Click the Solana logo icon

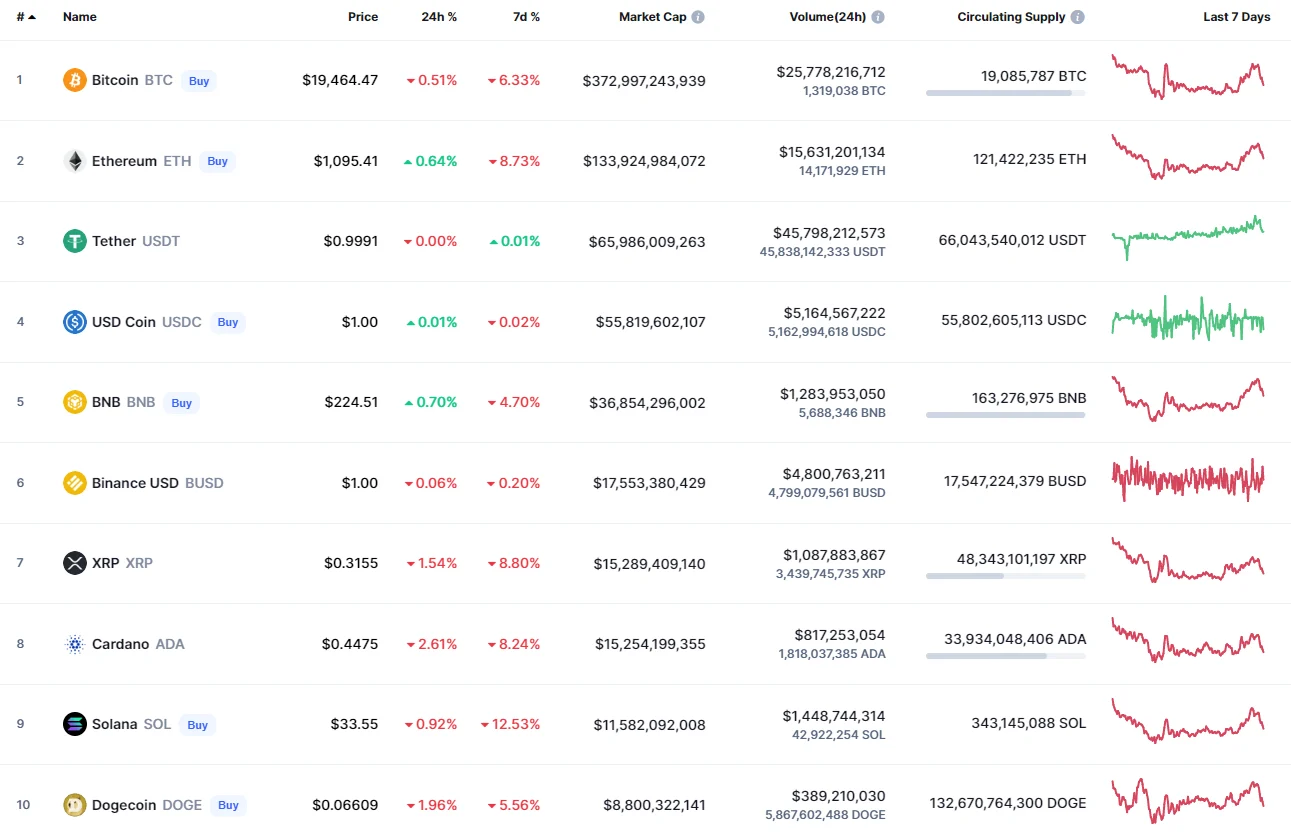pyautogui.click(x=75, y=724)
